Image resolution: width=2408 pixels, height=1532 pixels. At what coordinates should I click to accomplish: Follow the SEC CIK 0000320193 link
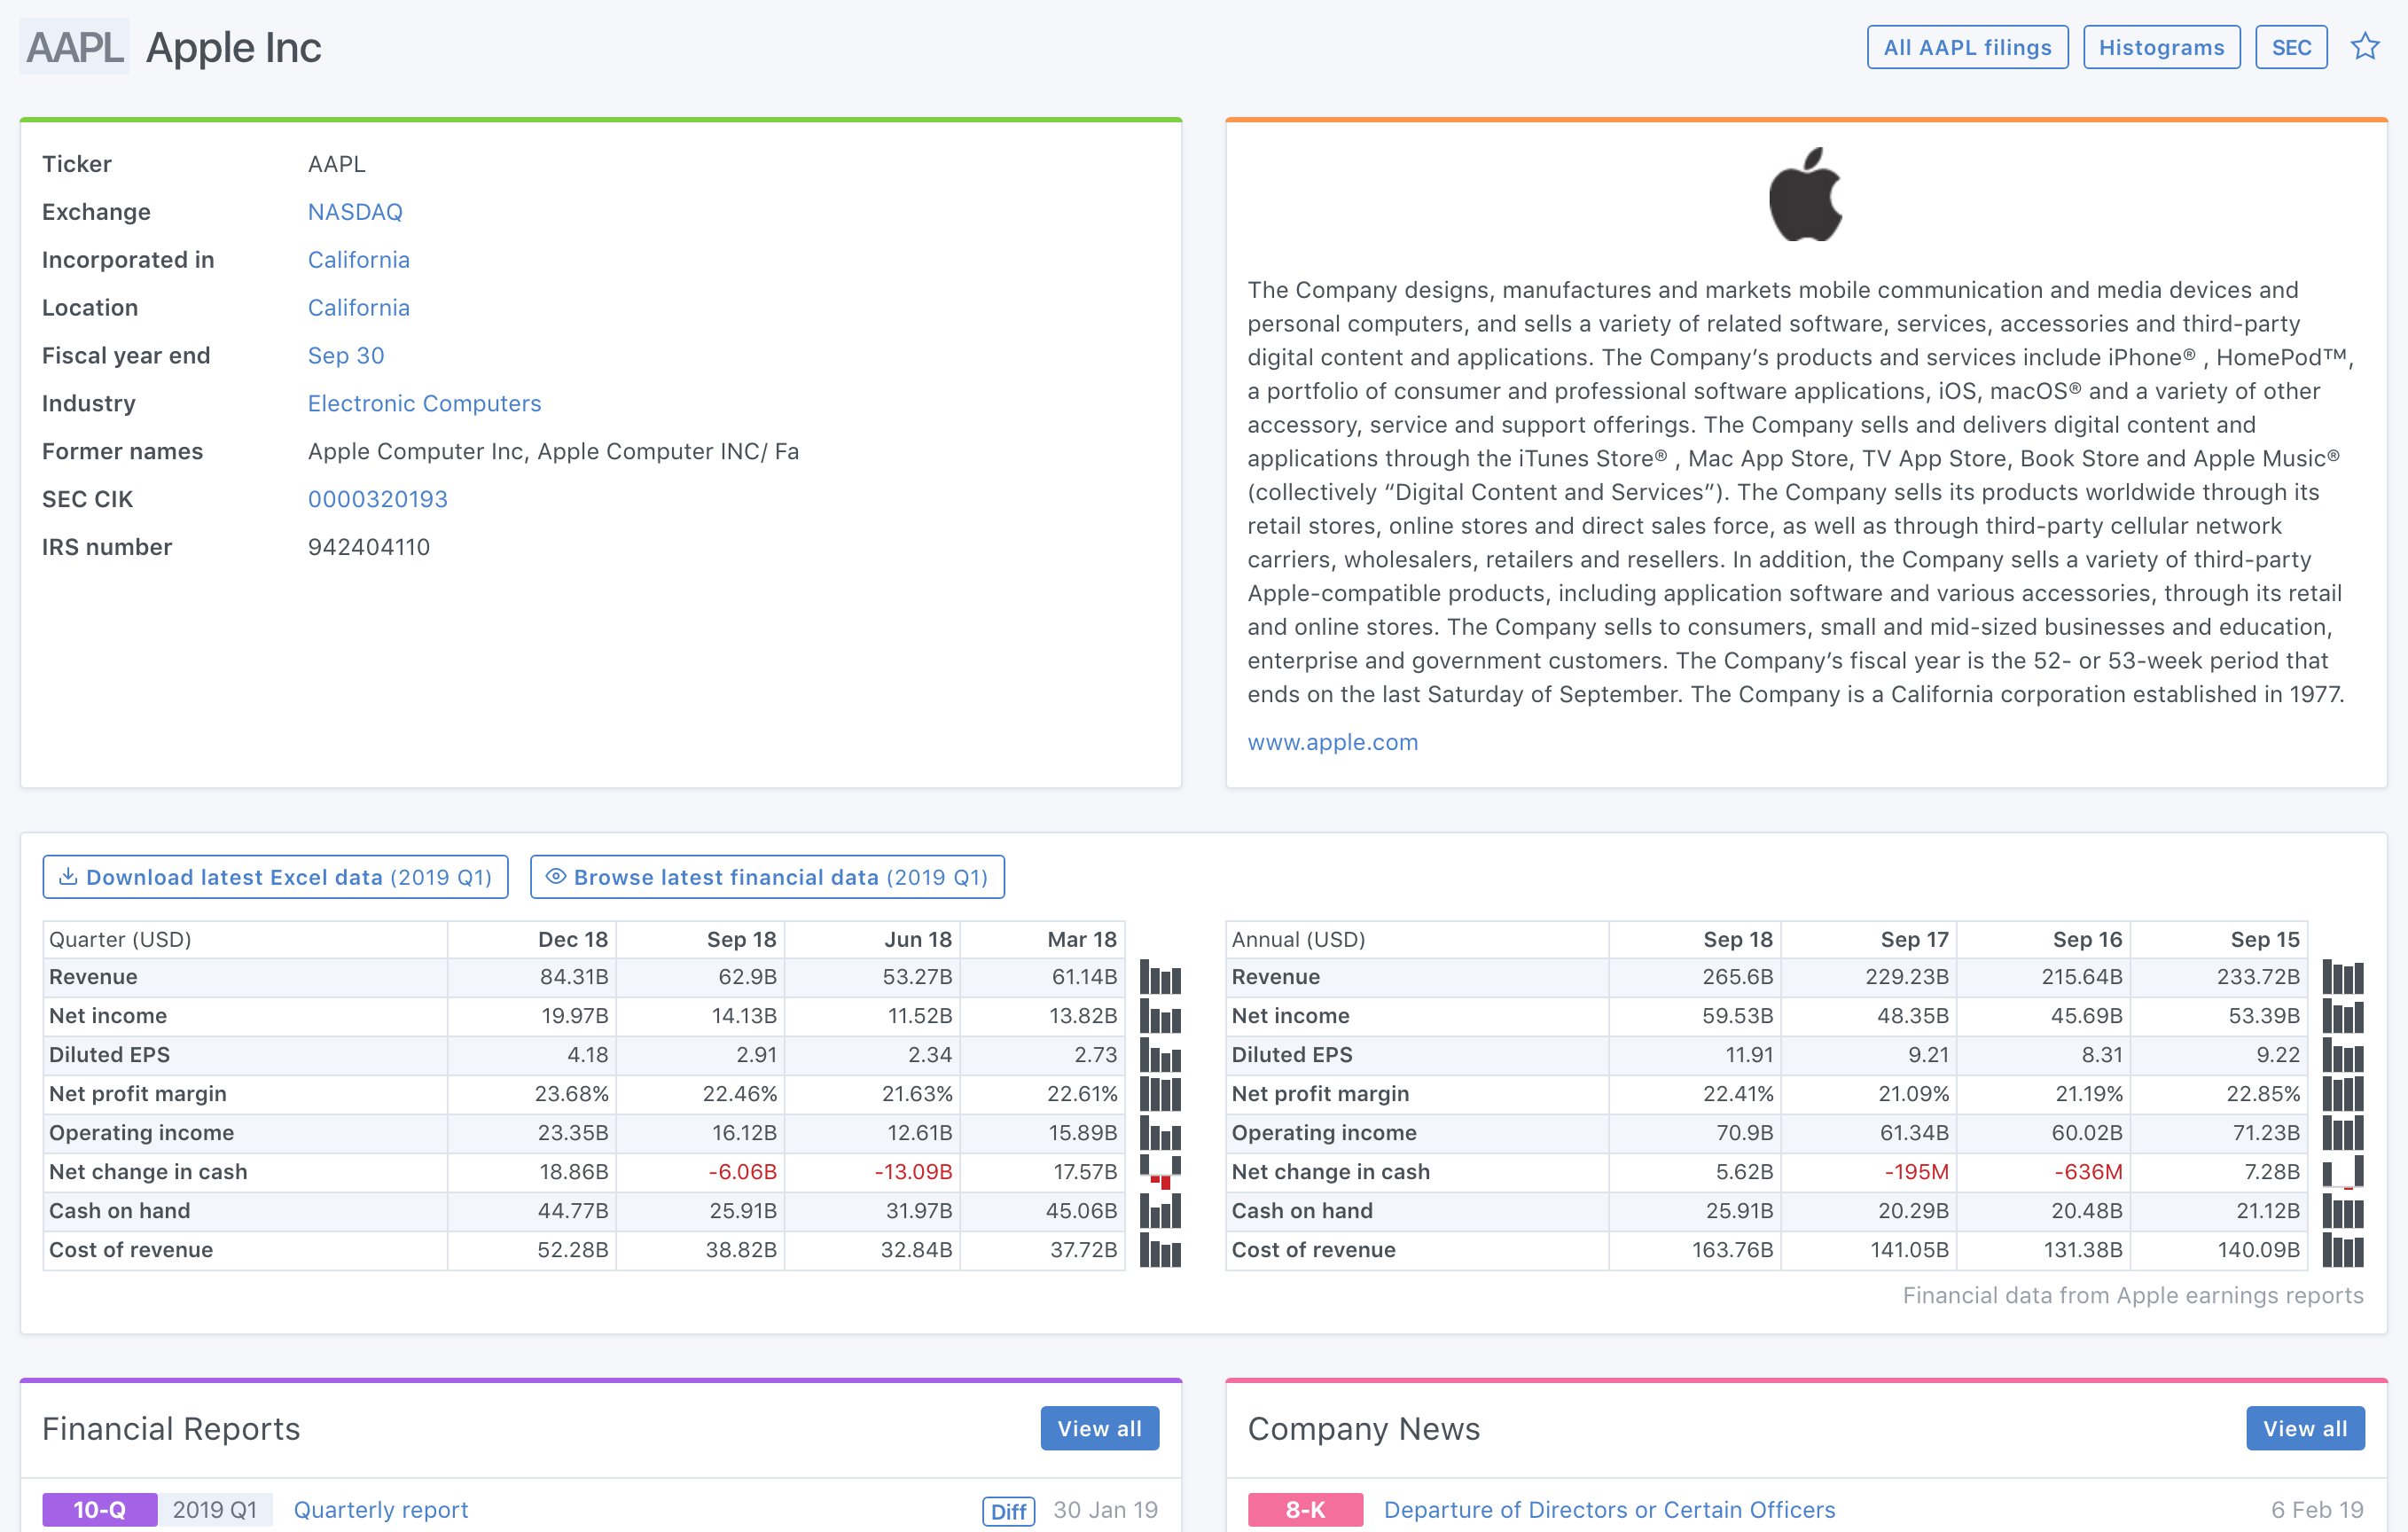point(377,499)
